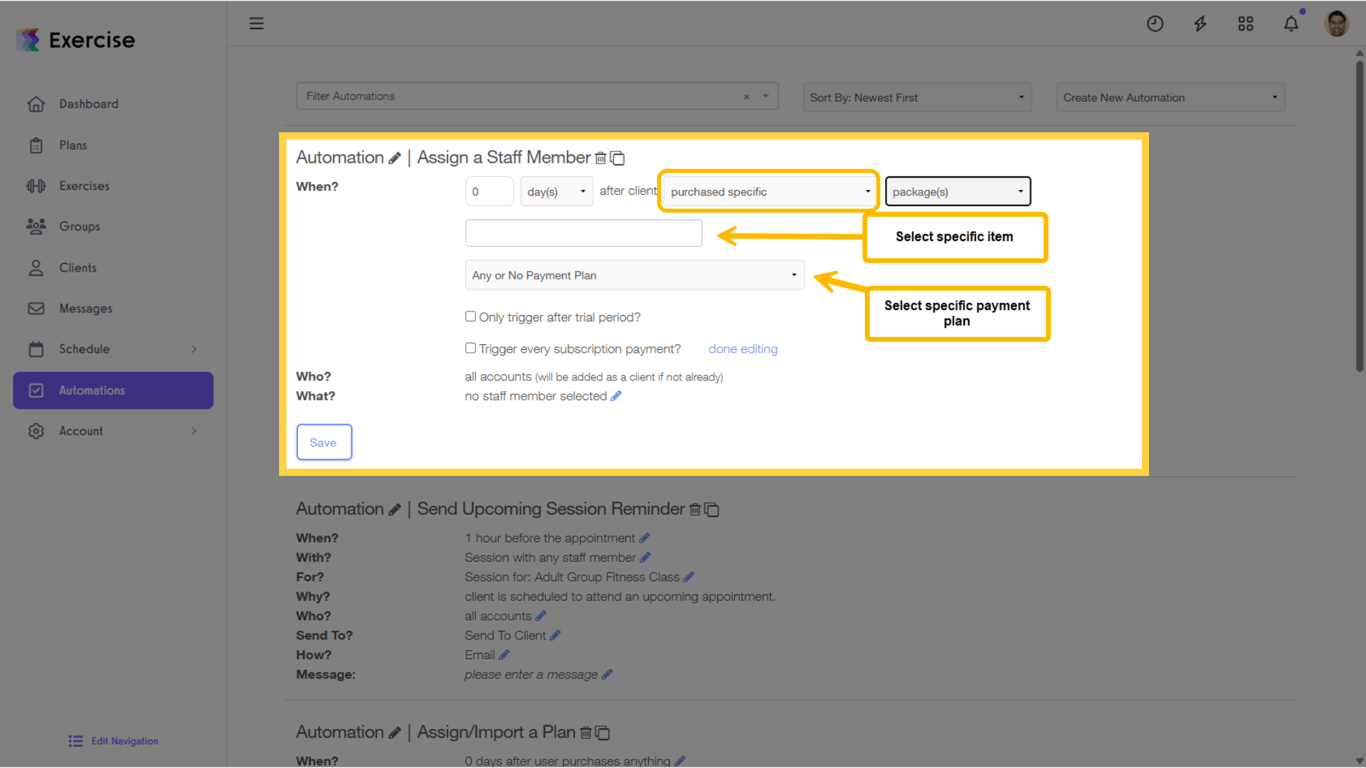Open the apps grid icon
1366x768 pixels.
1245,22
